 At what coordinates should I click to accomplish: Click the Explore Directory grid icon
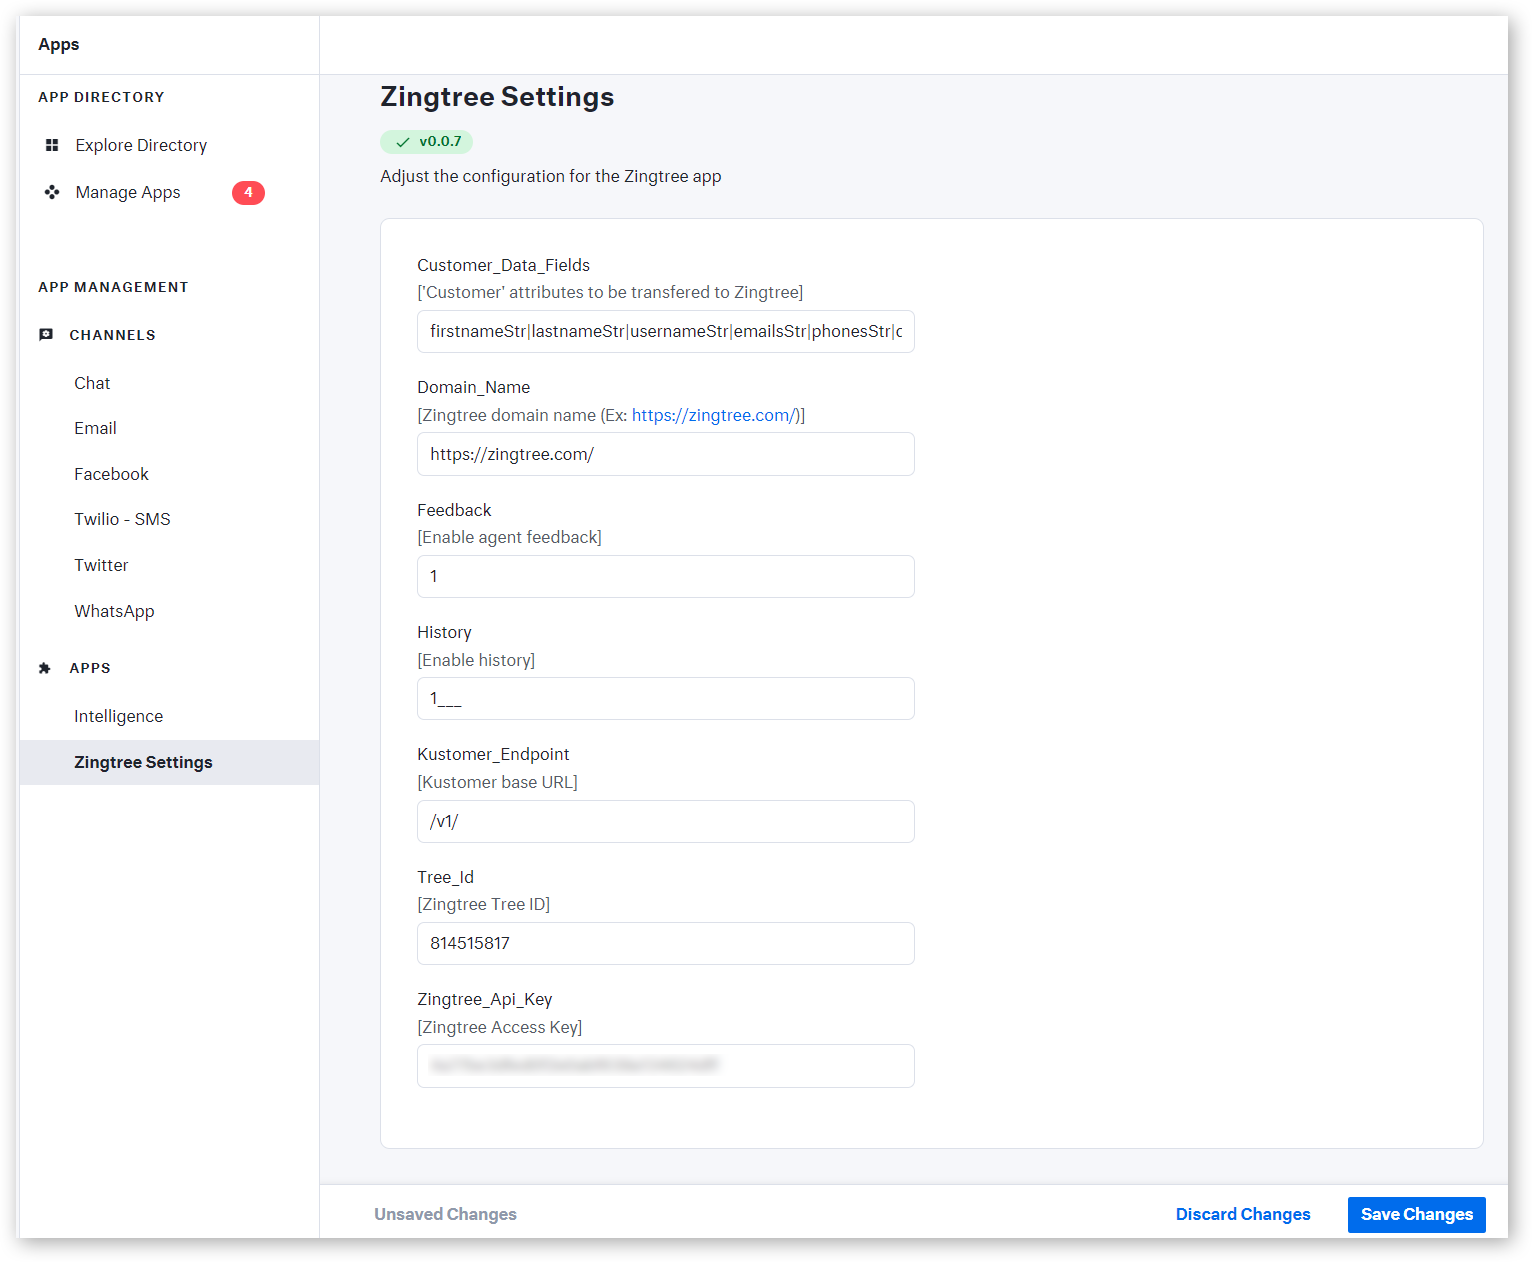click(52, 145)
